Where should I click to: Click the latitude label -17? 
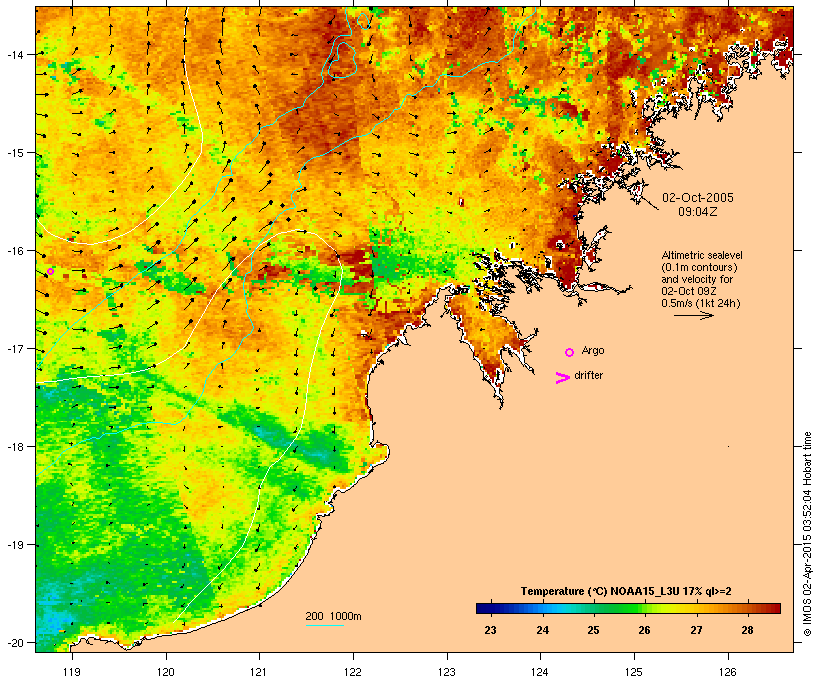pos(15,348)
